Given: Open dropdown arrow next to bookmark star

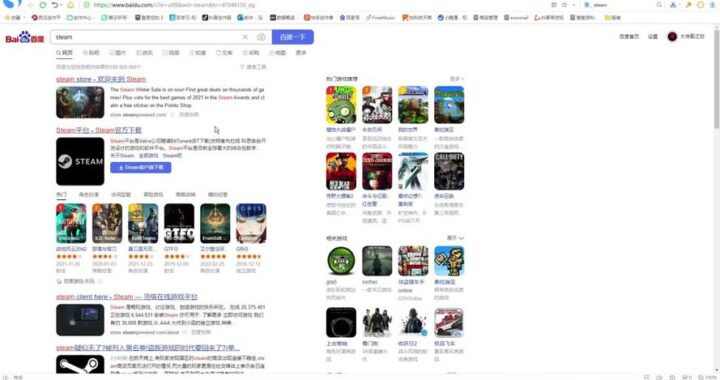Looking at the screenshot, I should pyautogui.click(x=573, y=5).
